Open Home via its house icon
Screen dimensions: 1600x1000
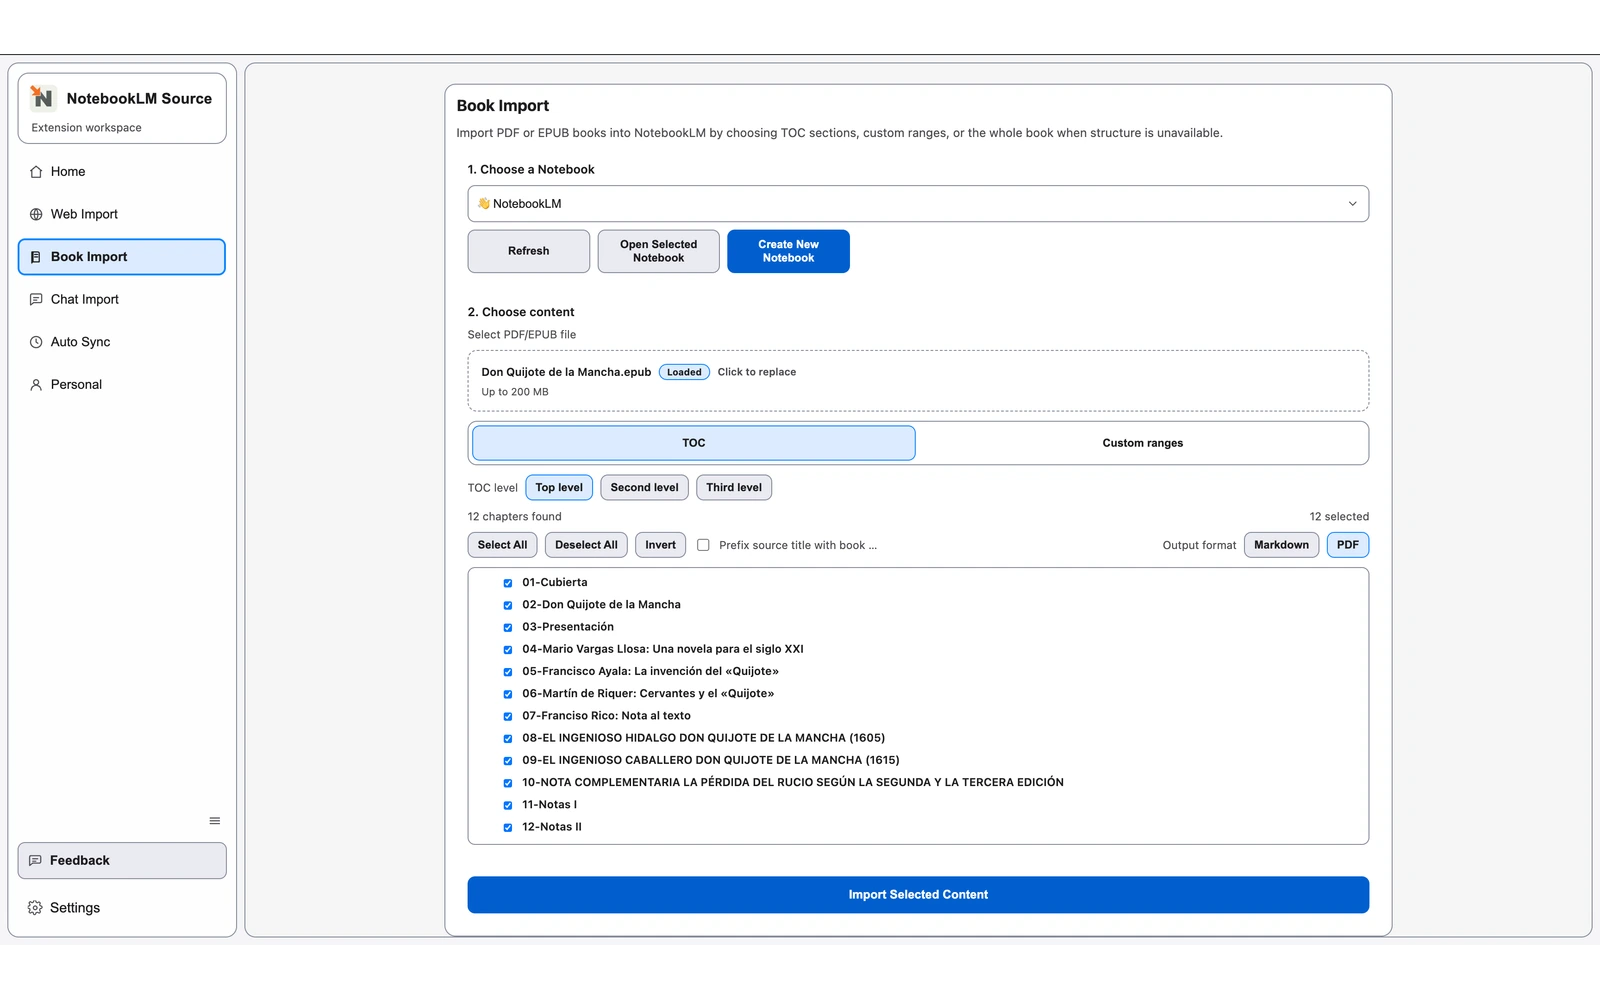pos(36,172)
